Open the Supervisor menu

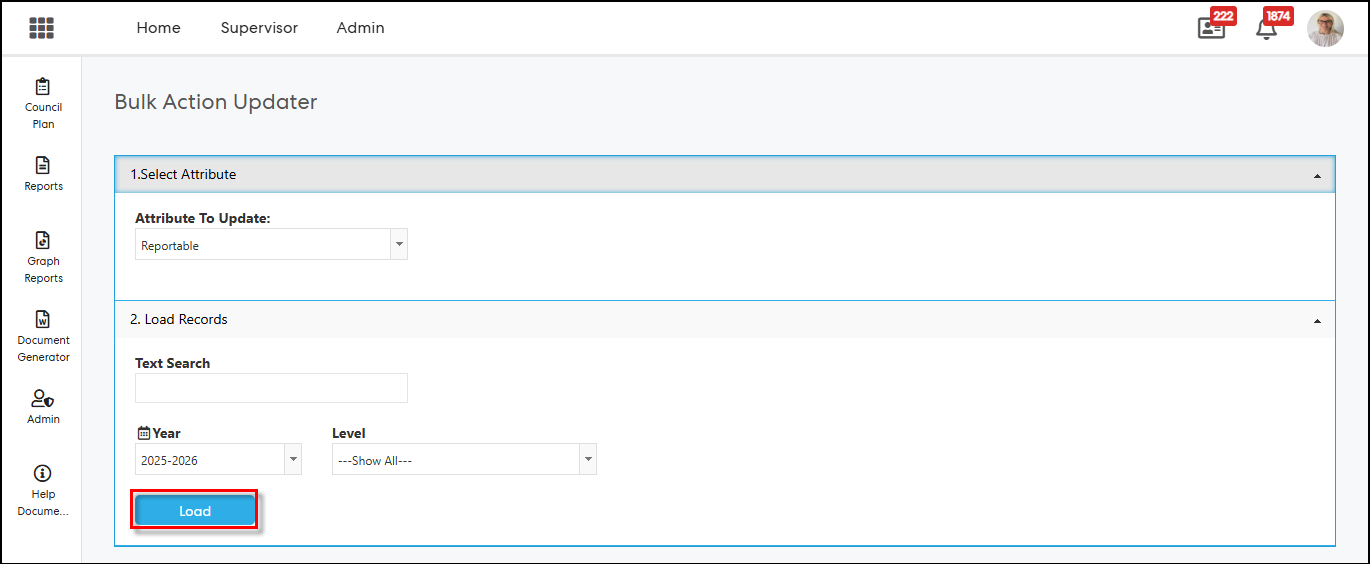[259, 28]
